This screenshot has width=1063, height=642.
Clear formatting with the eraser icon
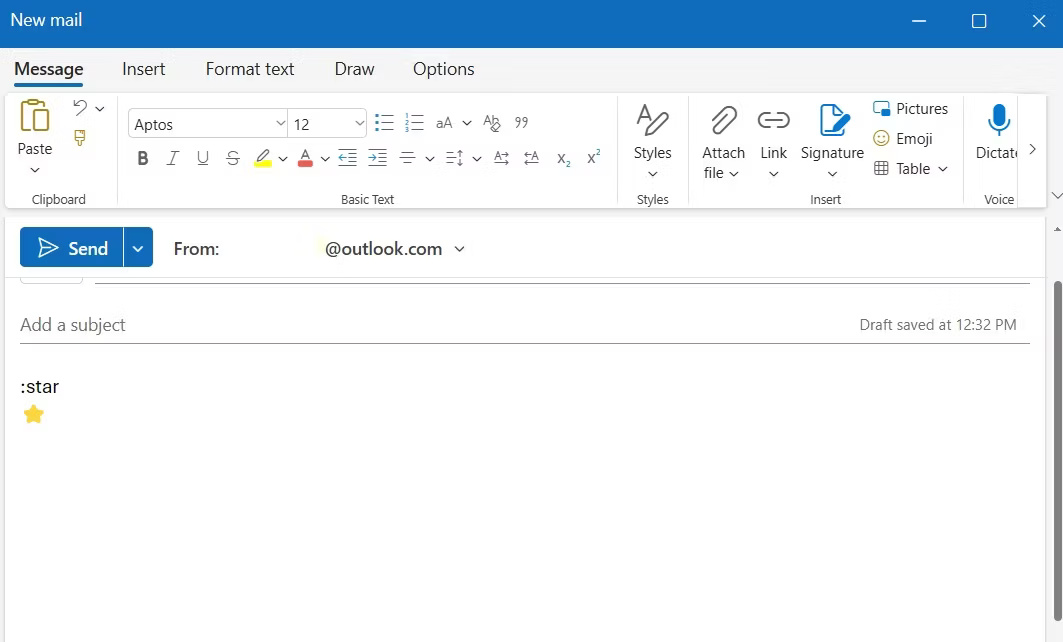[492, 123]
